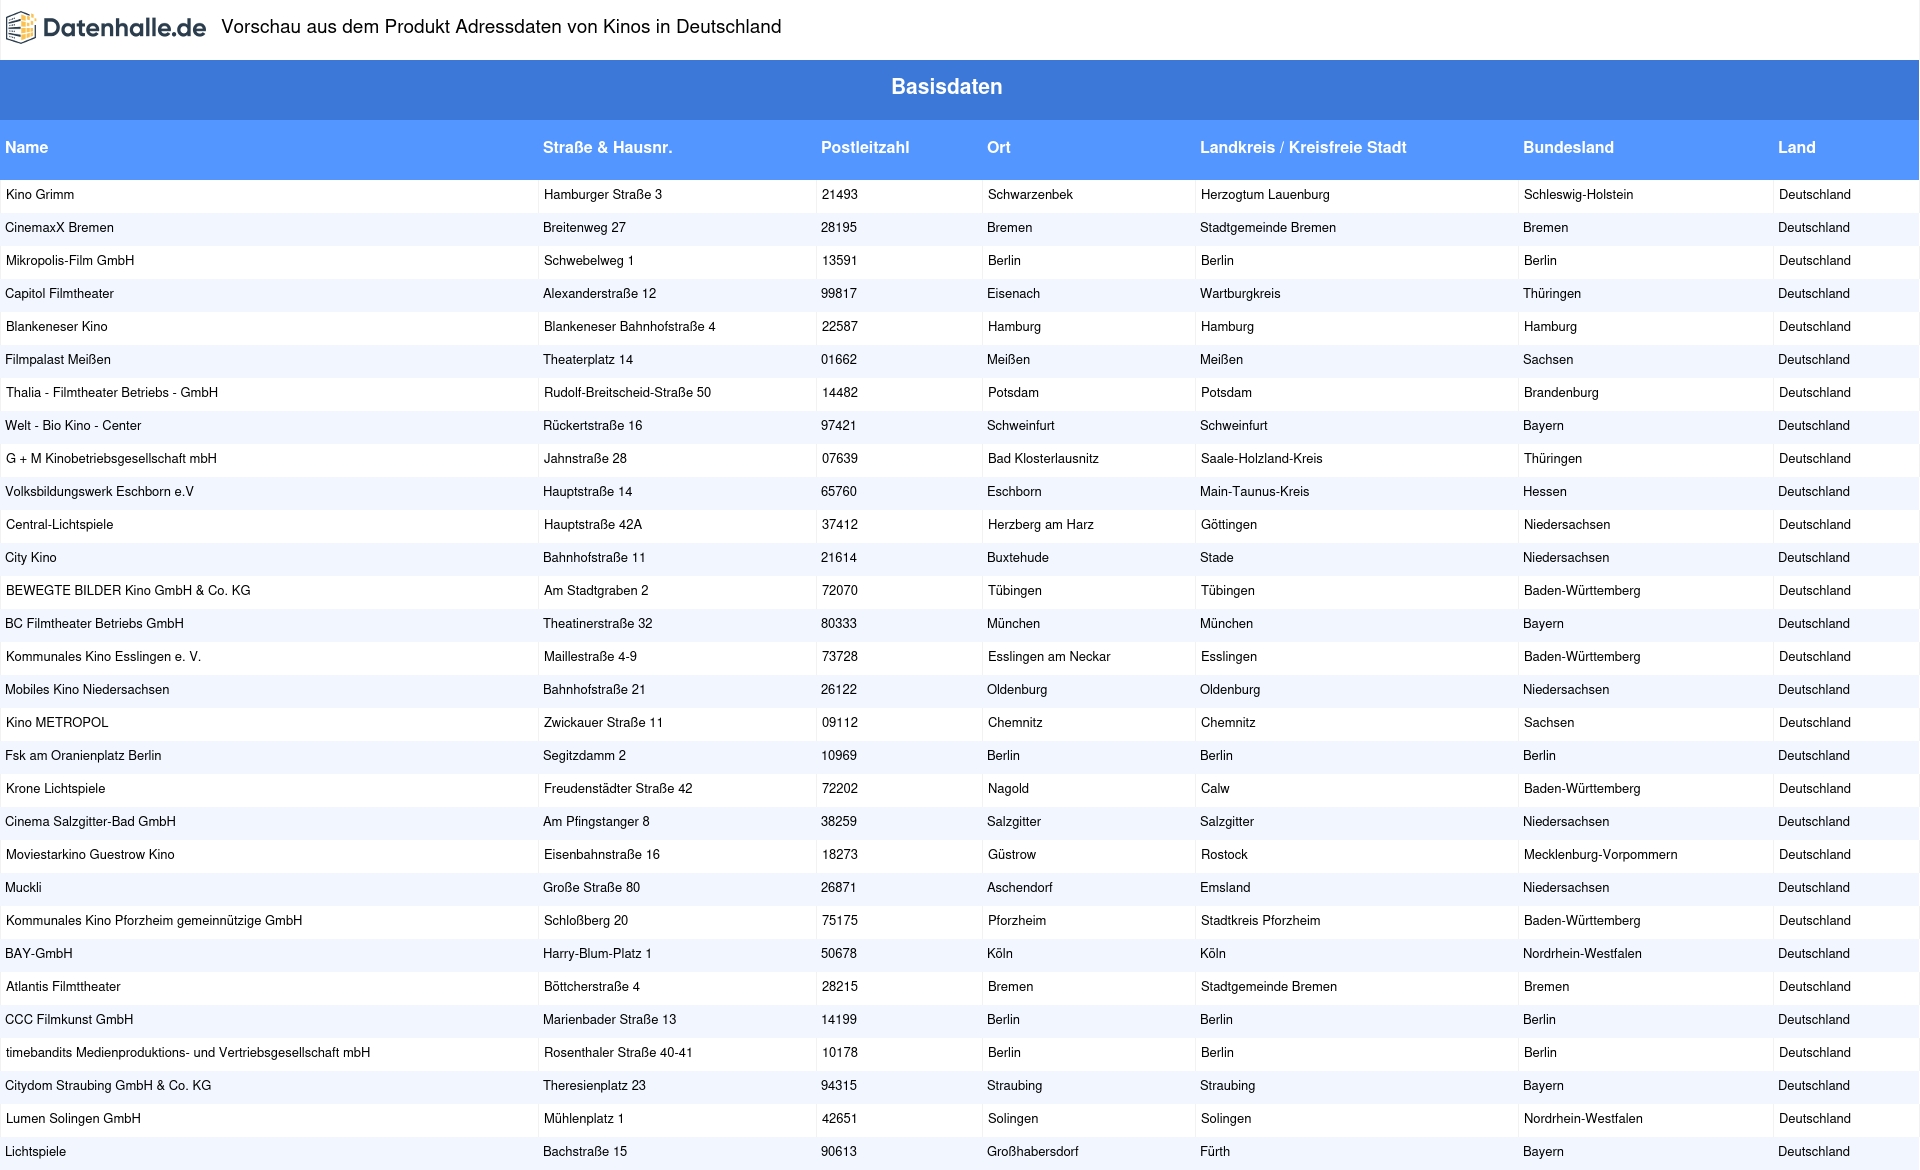Select the Muckli name cell

23,888
